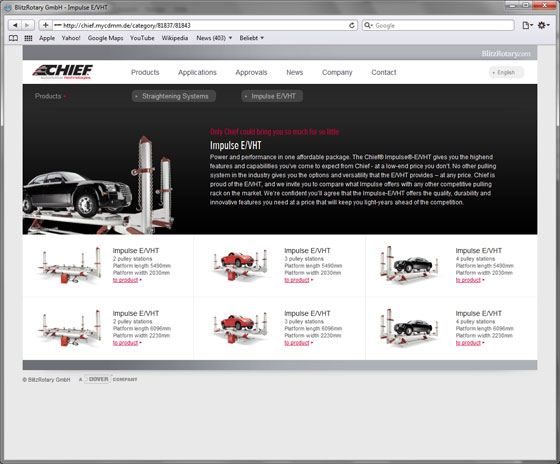Open the settings gear menu
560x464 pixels.
point(543,25)
